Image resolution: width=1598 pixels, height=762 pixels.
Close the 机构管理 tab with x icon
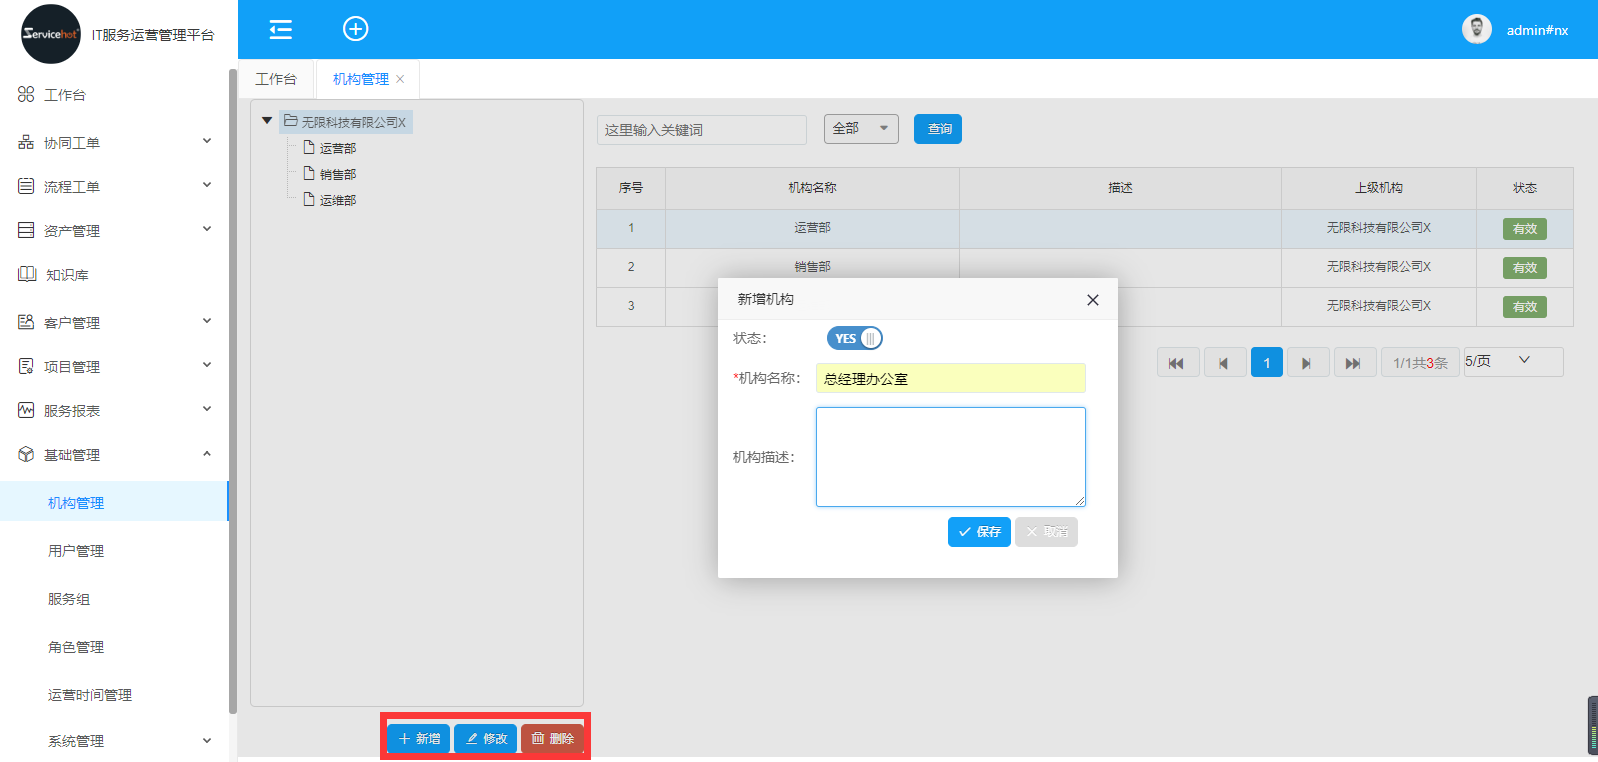pyautogui.click(x=400, y=79)
